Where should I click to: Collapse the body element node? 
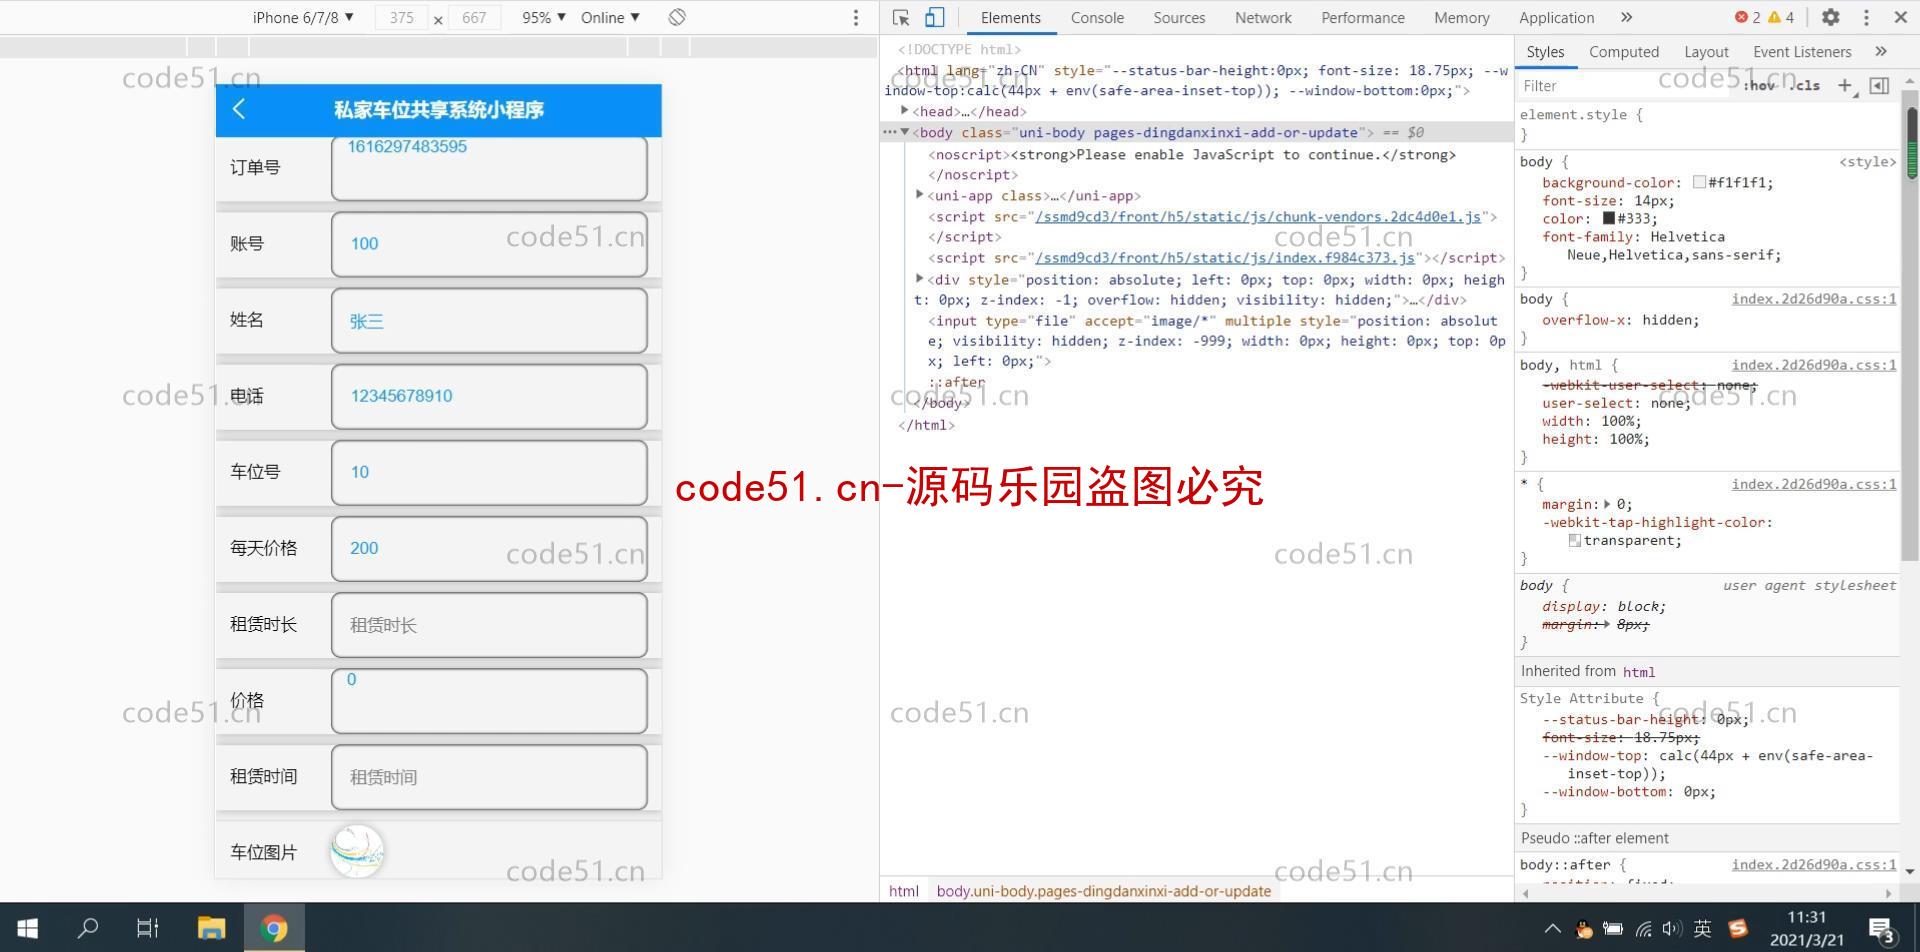(905, 132)
